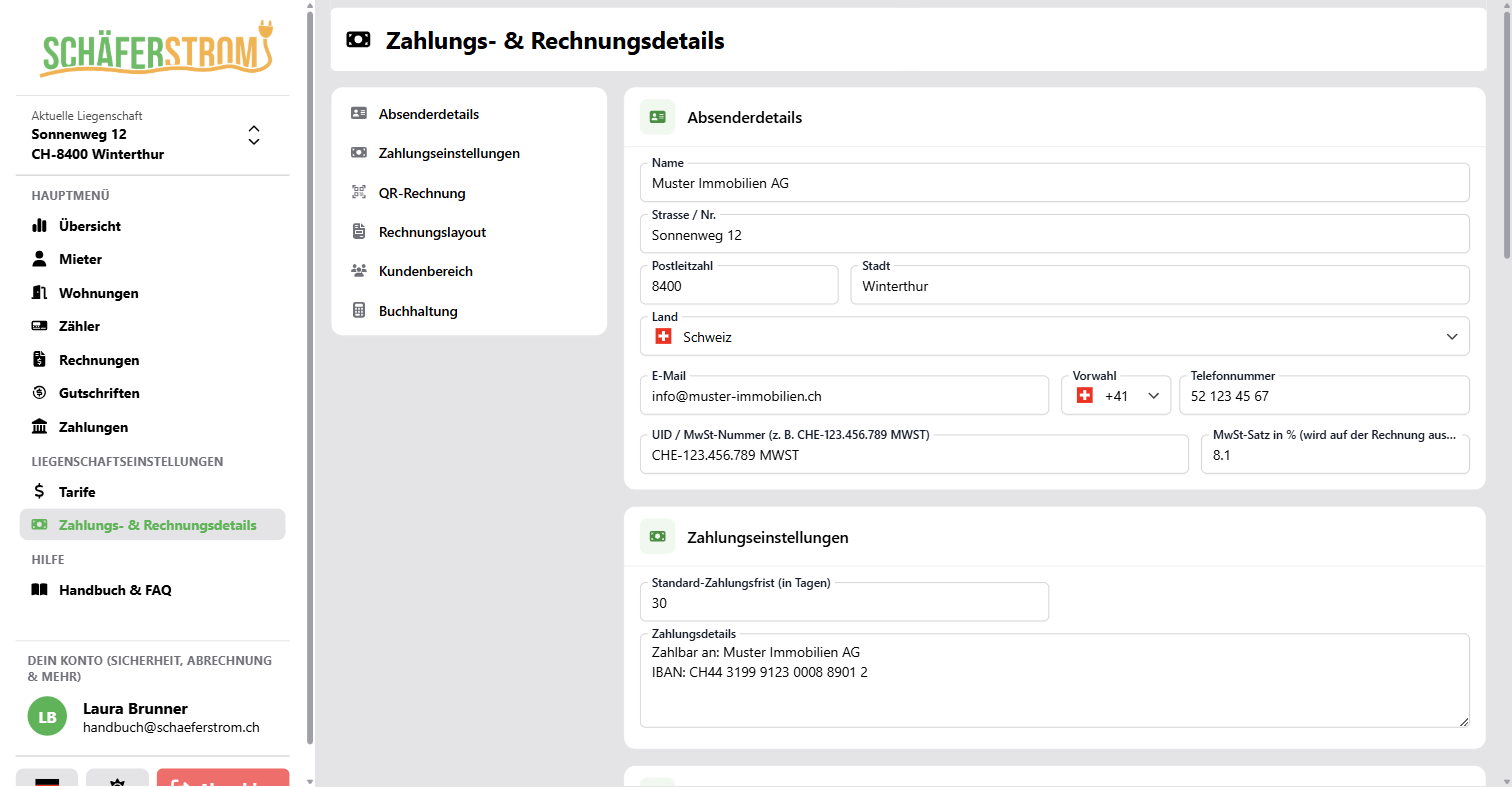1512x787 pixels.
Task: Click the green LB avatar circle
Action: pos(47,717)
